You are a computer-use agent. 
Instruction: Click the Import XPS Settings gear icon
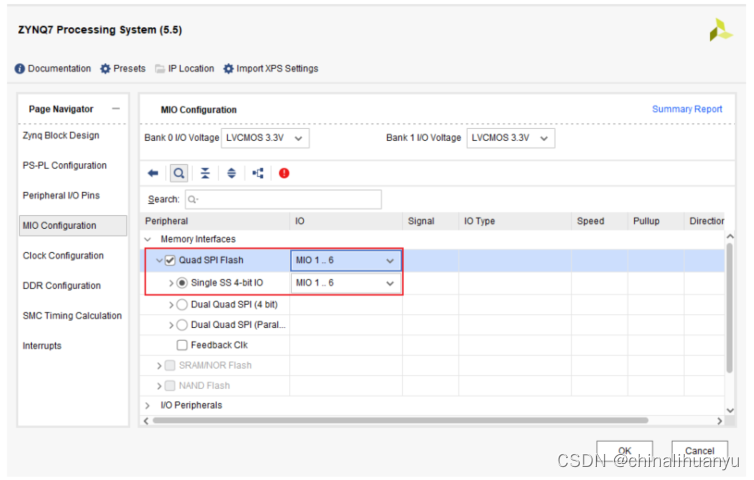click(x=228, y=69)
